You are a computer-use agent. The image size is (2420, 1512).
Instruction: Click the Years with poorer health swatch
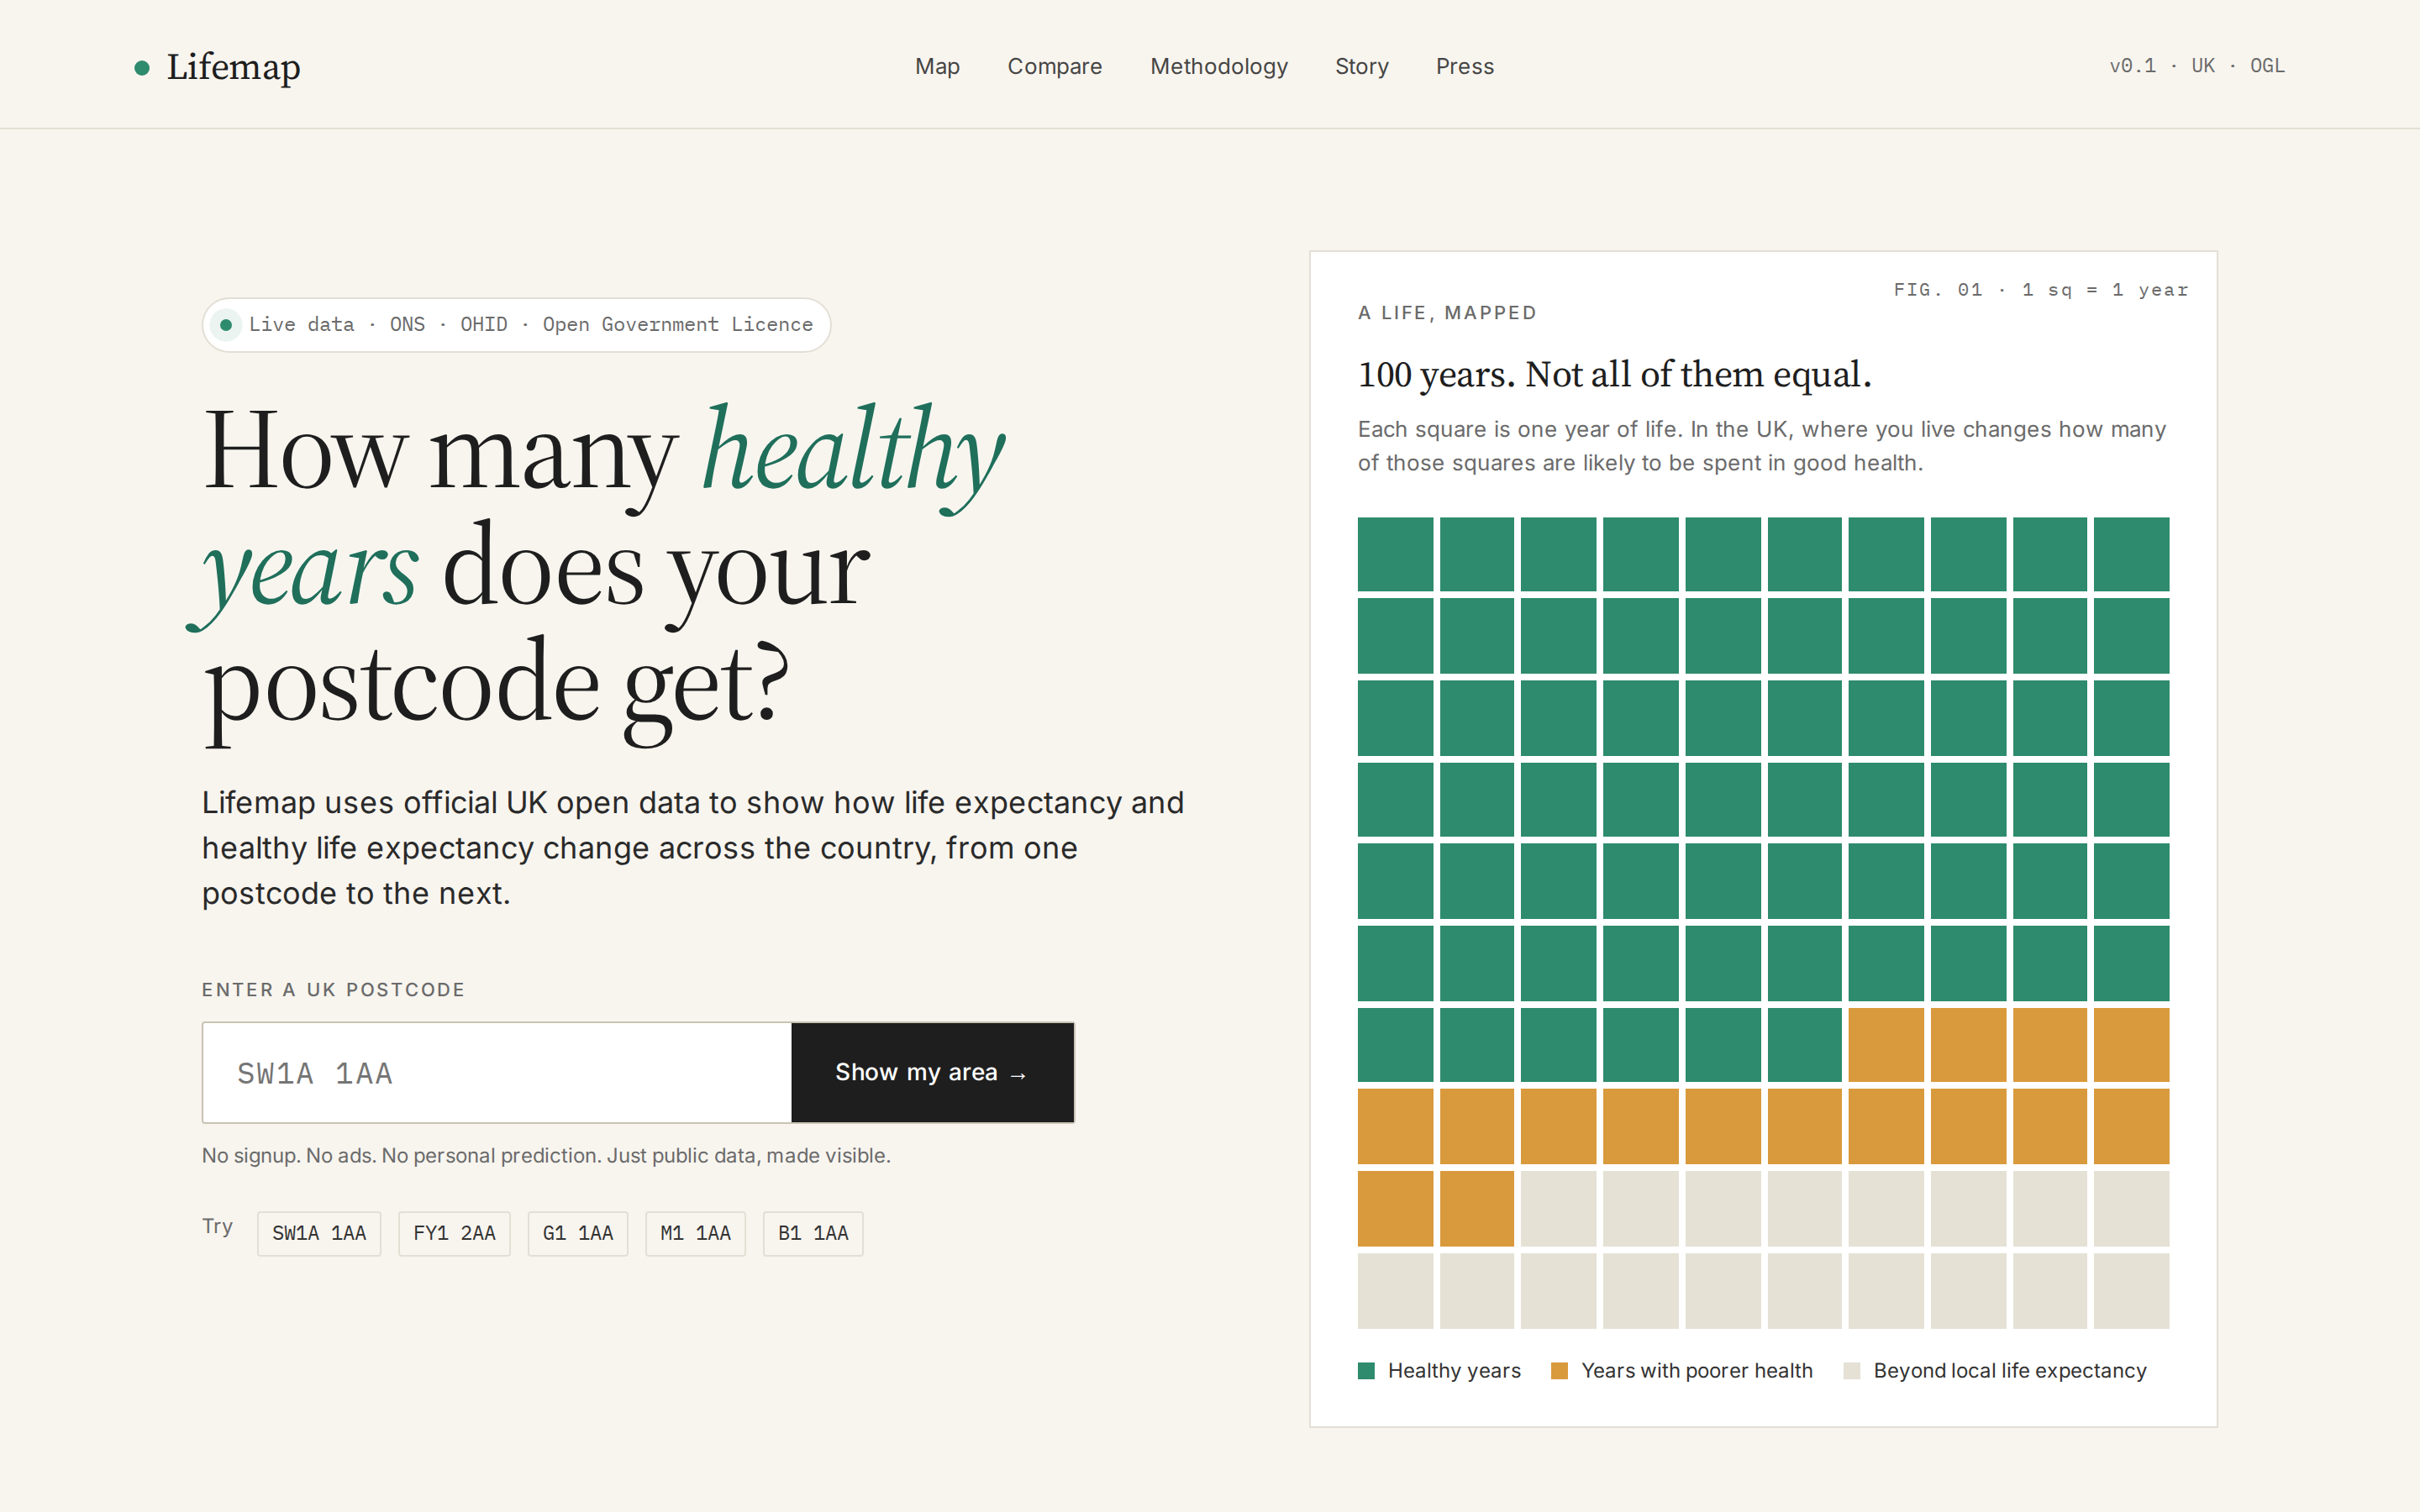point(1559,1370)
